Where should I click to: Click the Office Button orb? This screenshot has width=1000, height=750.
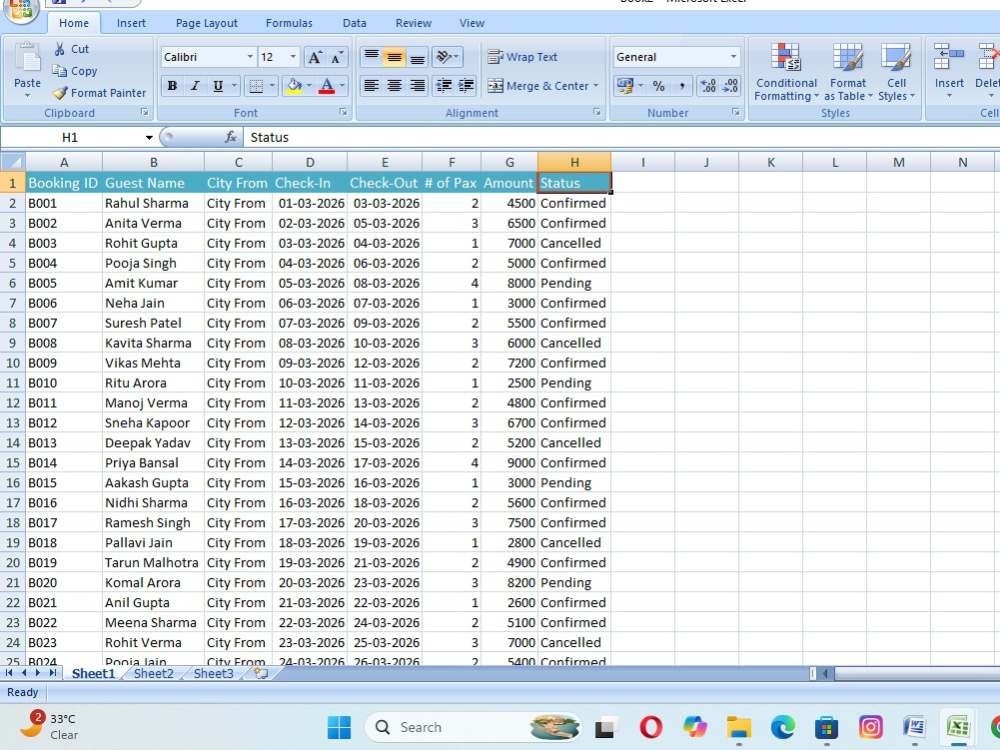point(20,9)
